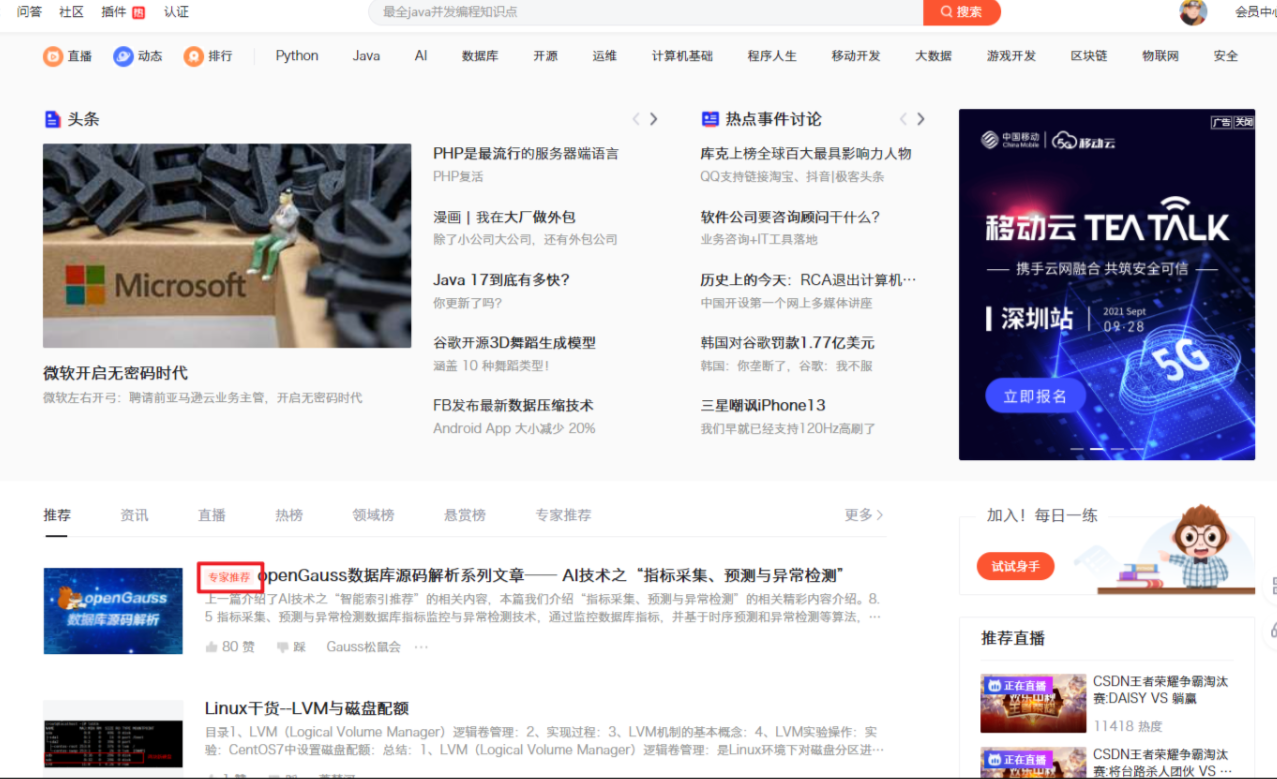The image size is (1277, 779).
Task: Click 立即报名 in the 移动云 ad
Action: [x=1035, y=396]
